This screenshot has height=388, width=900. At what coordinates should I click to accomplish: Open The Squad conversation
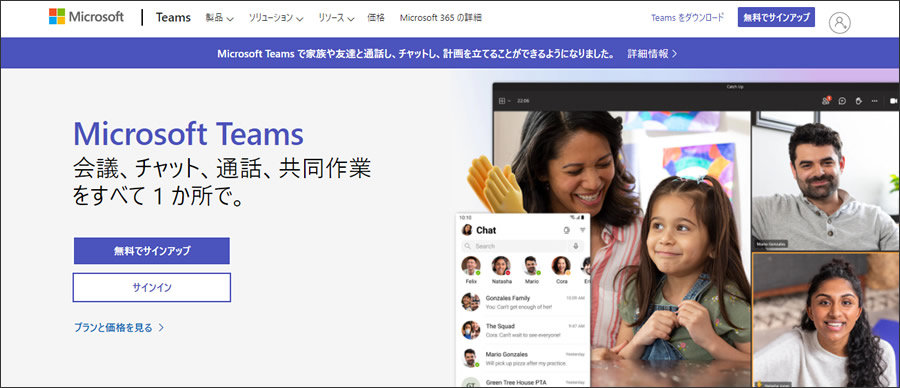pyautogui.click(x=523, y=330)
